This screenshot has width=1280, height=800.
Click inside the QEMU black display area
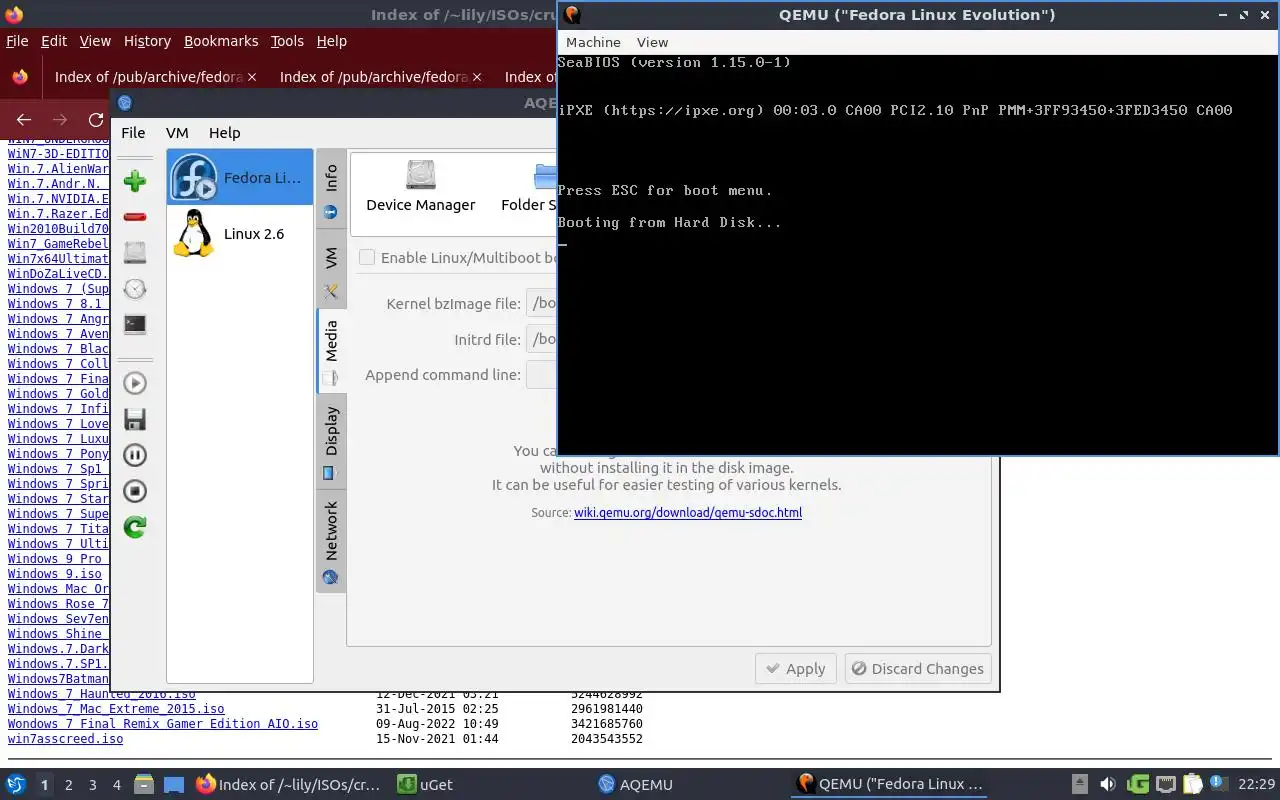coord(917,254)
